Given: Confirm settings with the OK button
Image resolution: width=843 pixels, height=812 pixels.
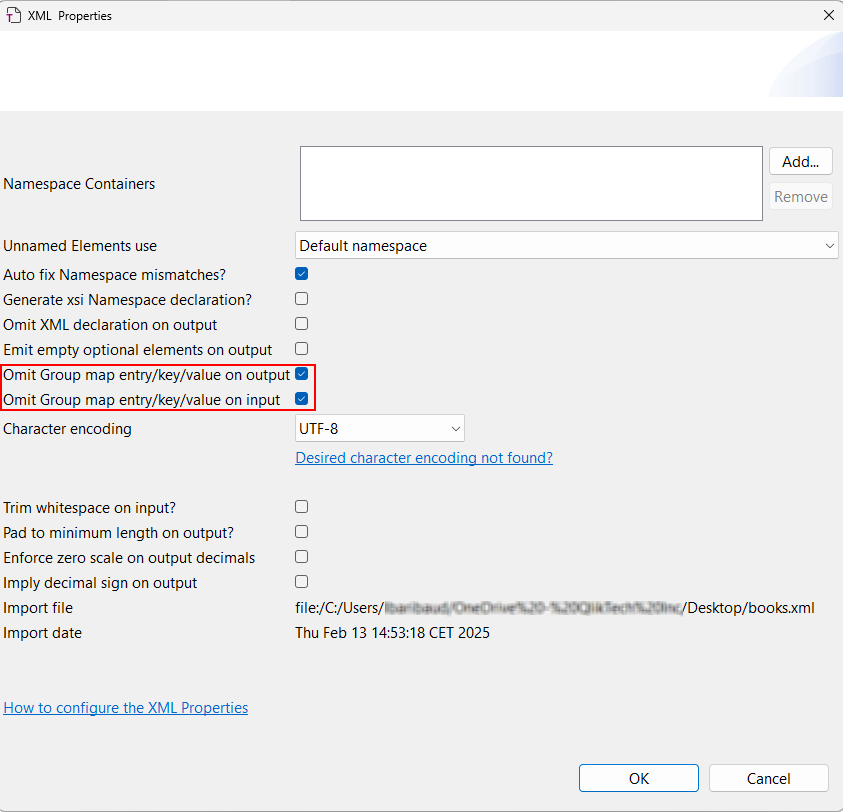Looking at the screenshot, I should pos(638,778).
